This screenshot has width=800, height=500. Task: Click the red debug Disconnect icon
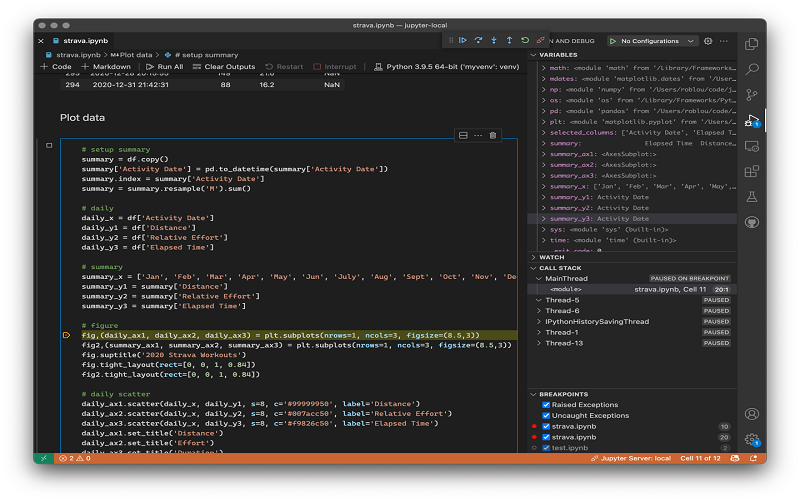(x=540, y=40)
